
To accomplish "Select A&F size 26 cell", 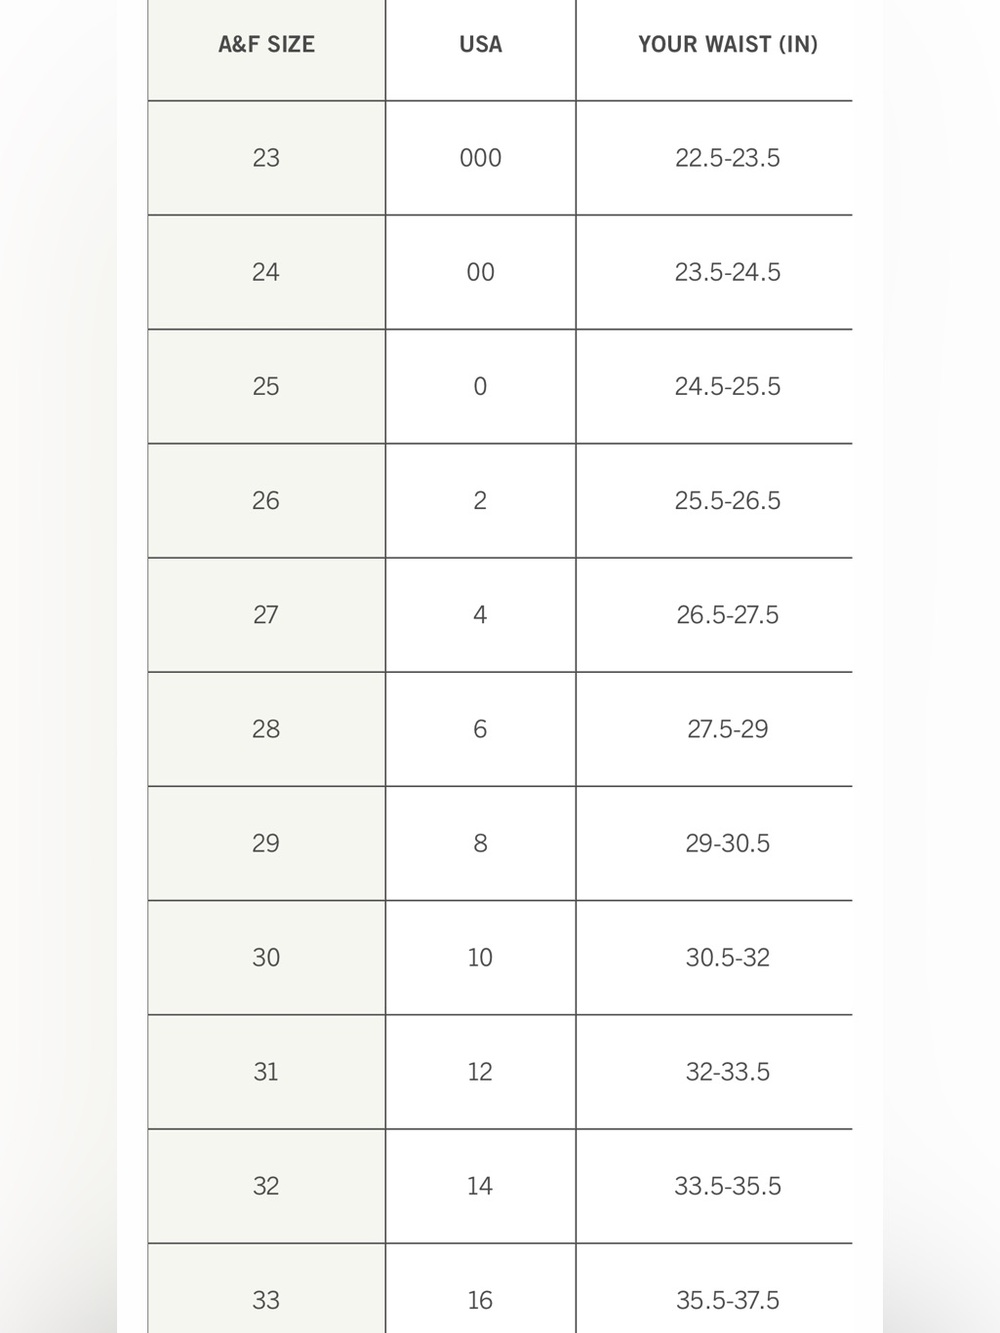I will 266,500.
